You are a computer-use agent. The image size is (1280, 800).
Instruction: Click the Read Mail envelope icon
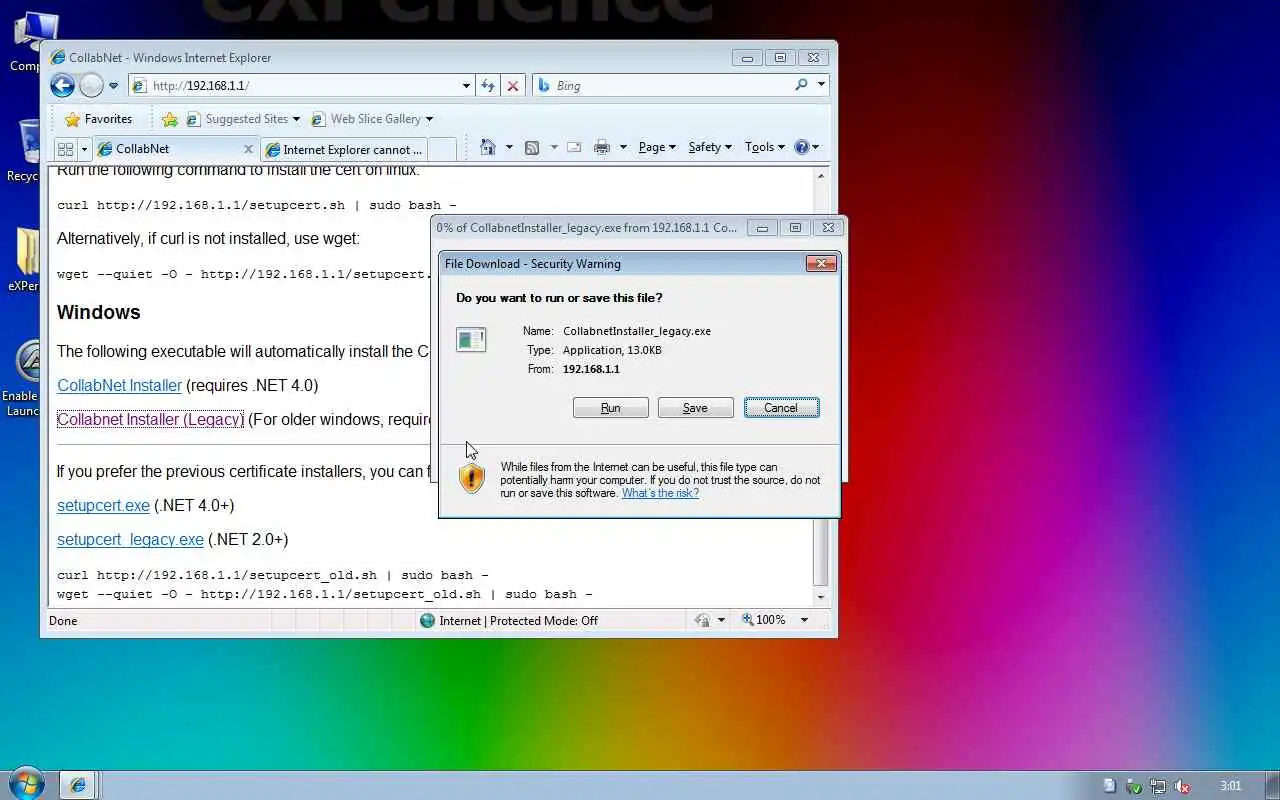[x=574, y=147]
